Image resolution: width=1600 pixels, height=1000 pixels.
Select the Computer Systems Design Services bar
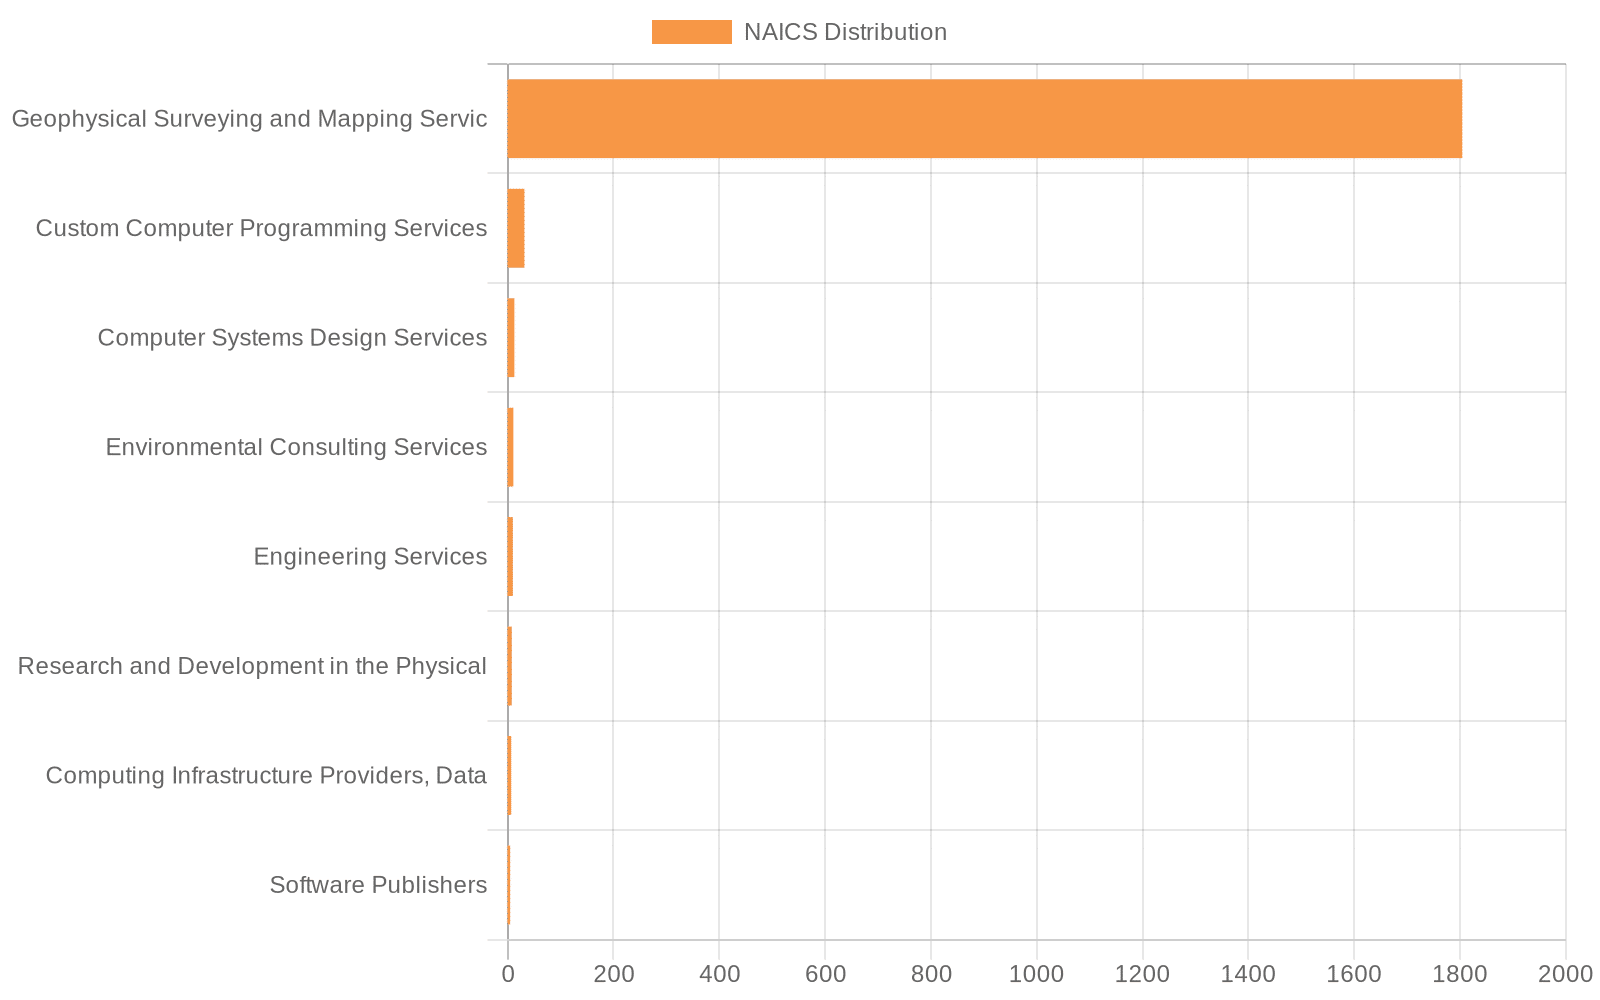(510, 337)
